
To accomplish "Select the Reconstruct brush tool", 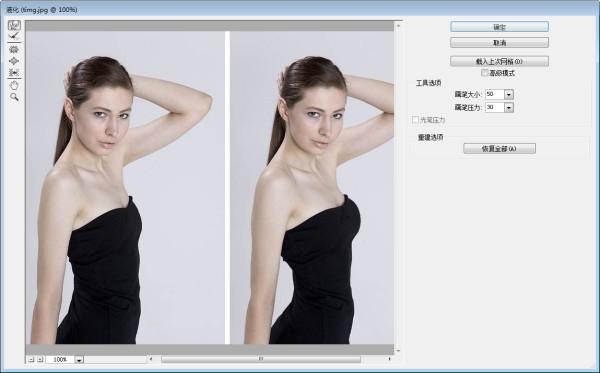I will pyautogui.click(x=14, y=36).
